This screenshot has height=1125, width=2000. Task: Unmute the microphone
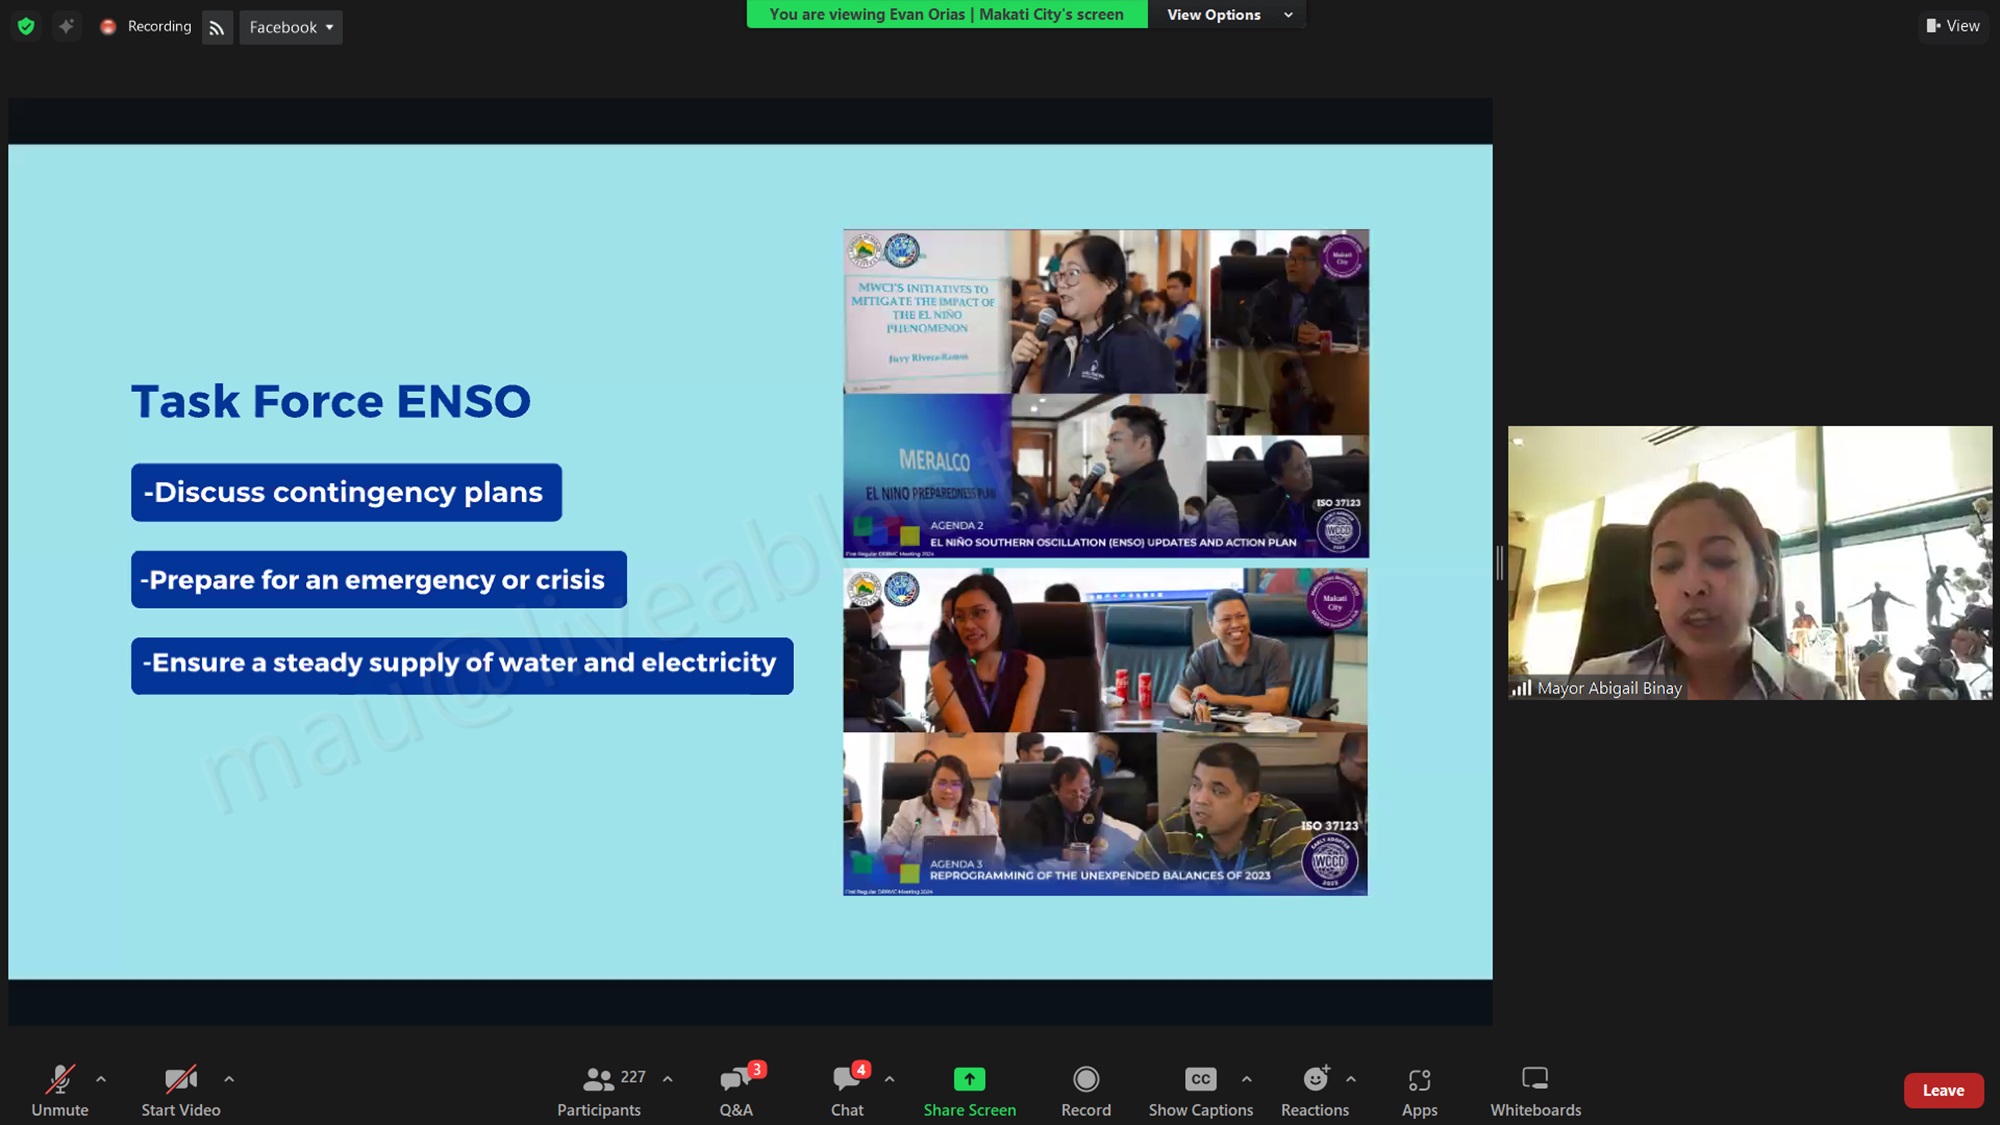pos(60,1090)
